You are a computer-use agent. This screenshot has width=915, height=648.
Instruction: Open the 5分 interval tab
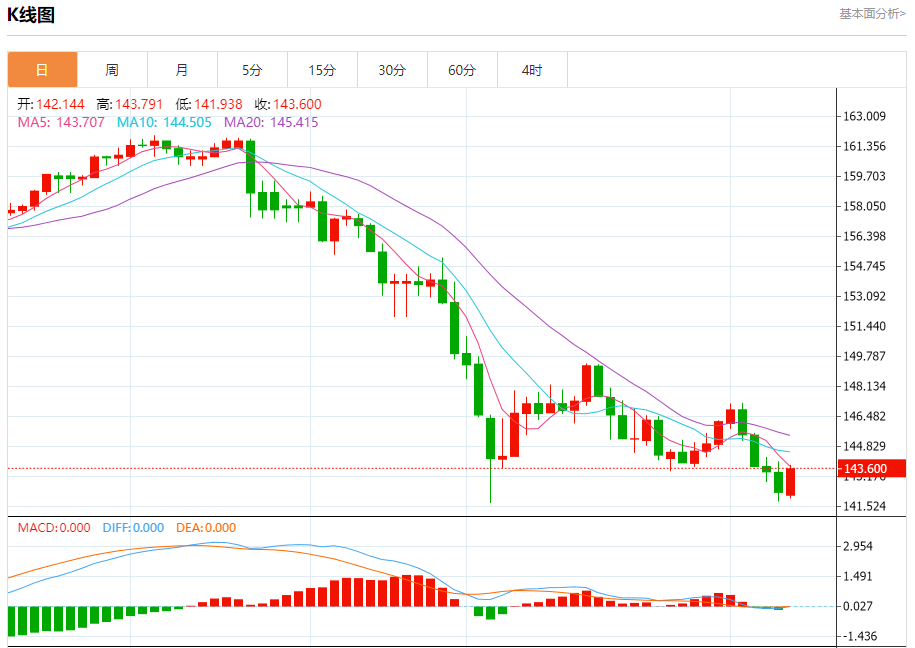click(252, 70)
